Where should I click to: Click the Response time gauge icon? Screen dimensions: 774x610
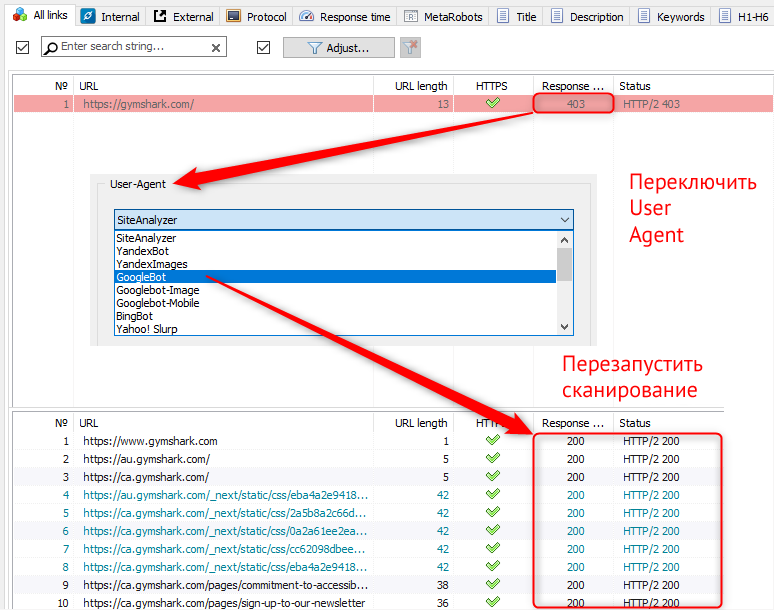pos(307,16)
